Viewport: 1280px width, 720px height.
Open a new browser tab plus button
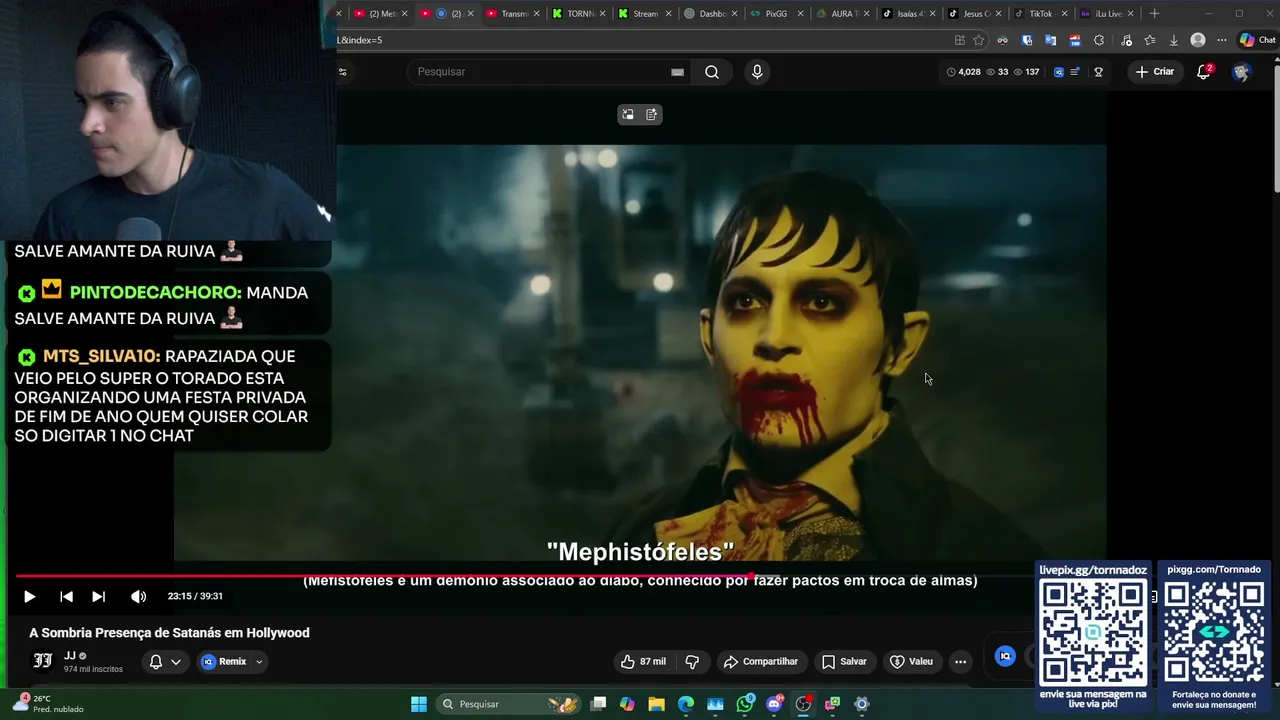point(1154,14)
